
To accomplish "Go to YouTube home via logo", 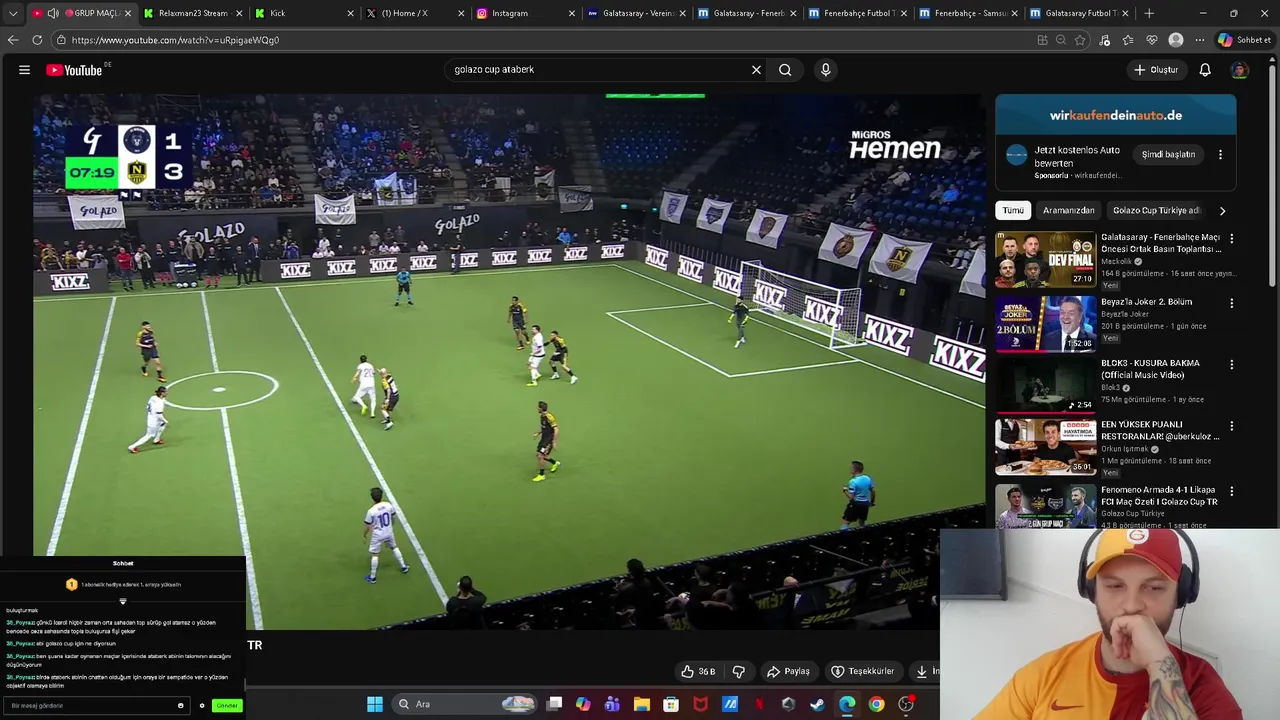I will tap(74, 70).
